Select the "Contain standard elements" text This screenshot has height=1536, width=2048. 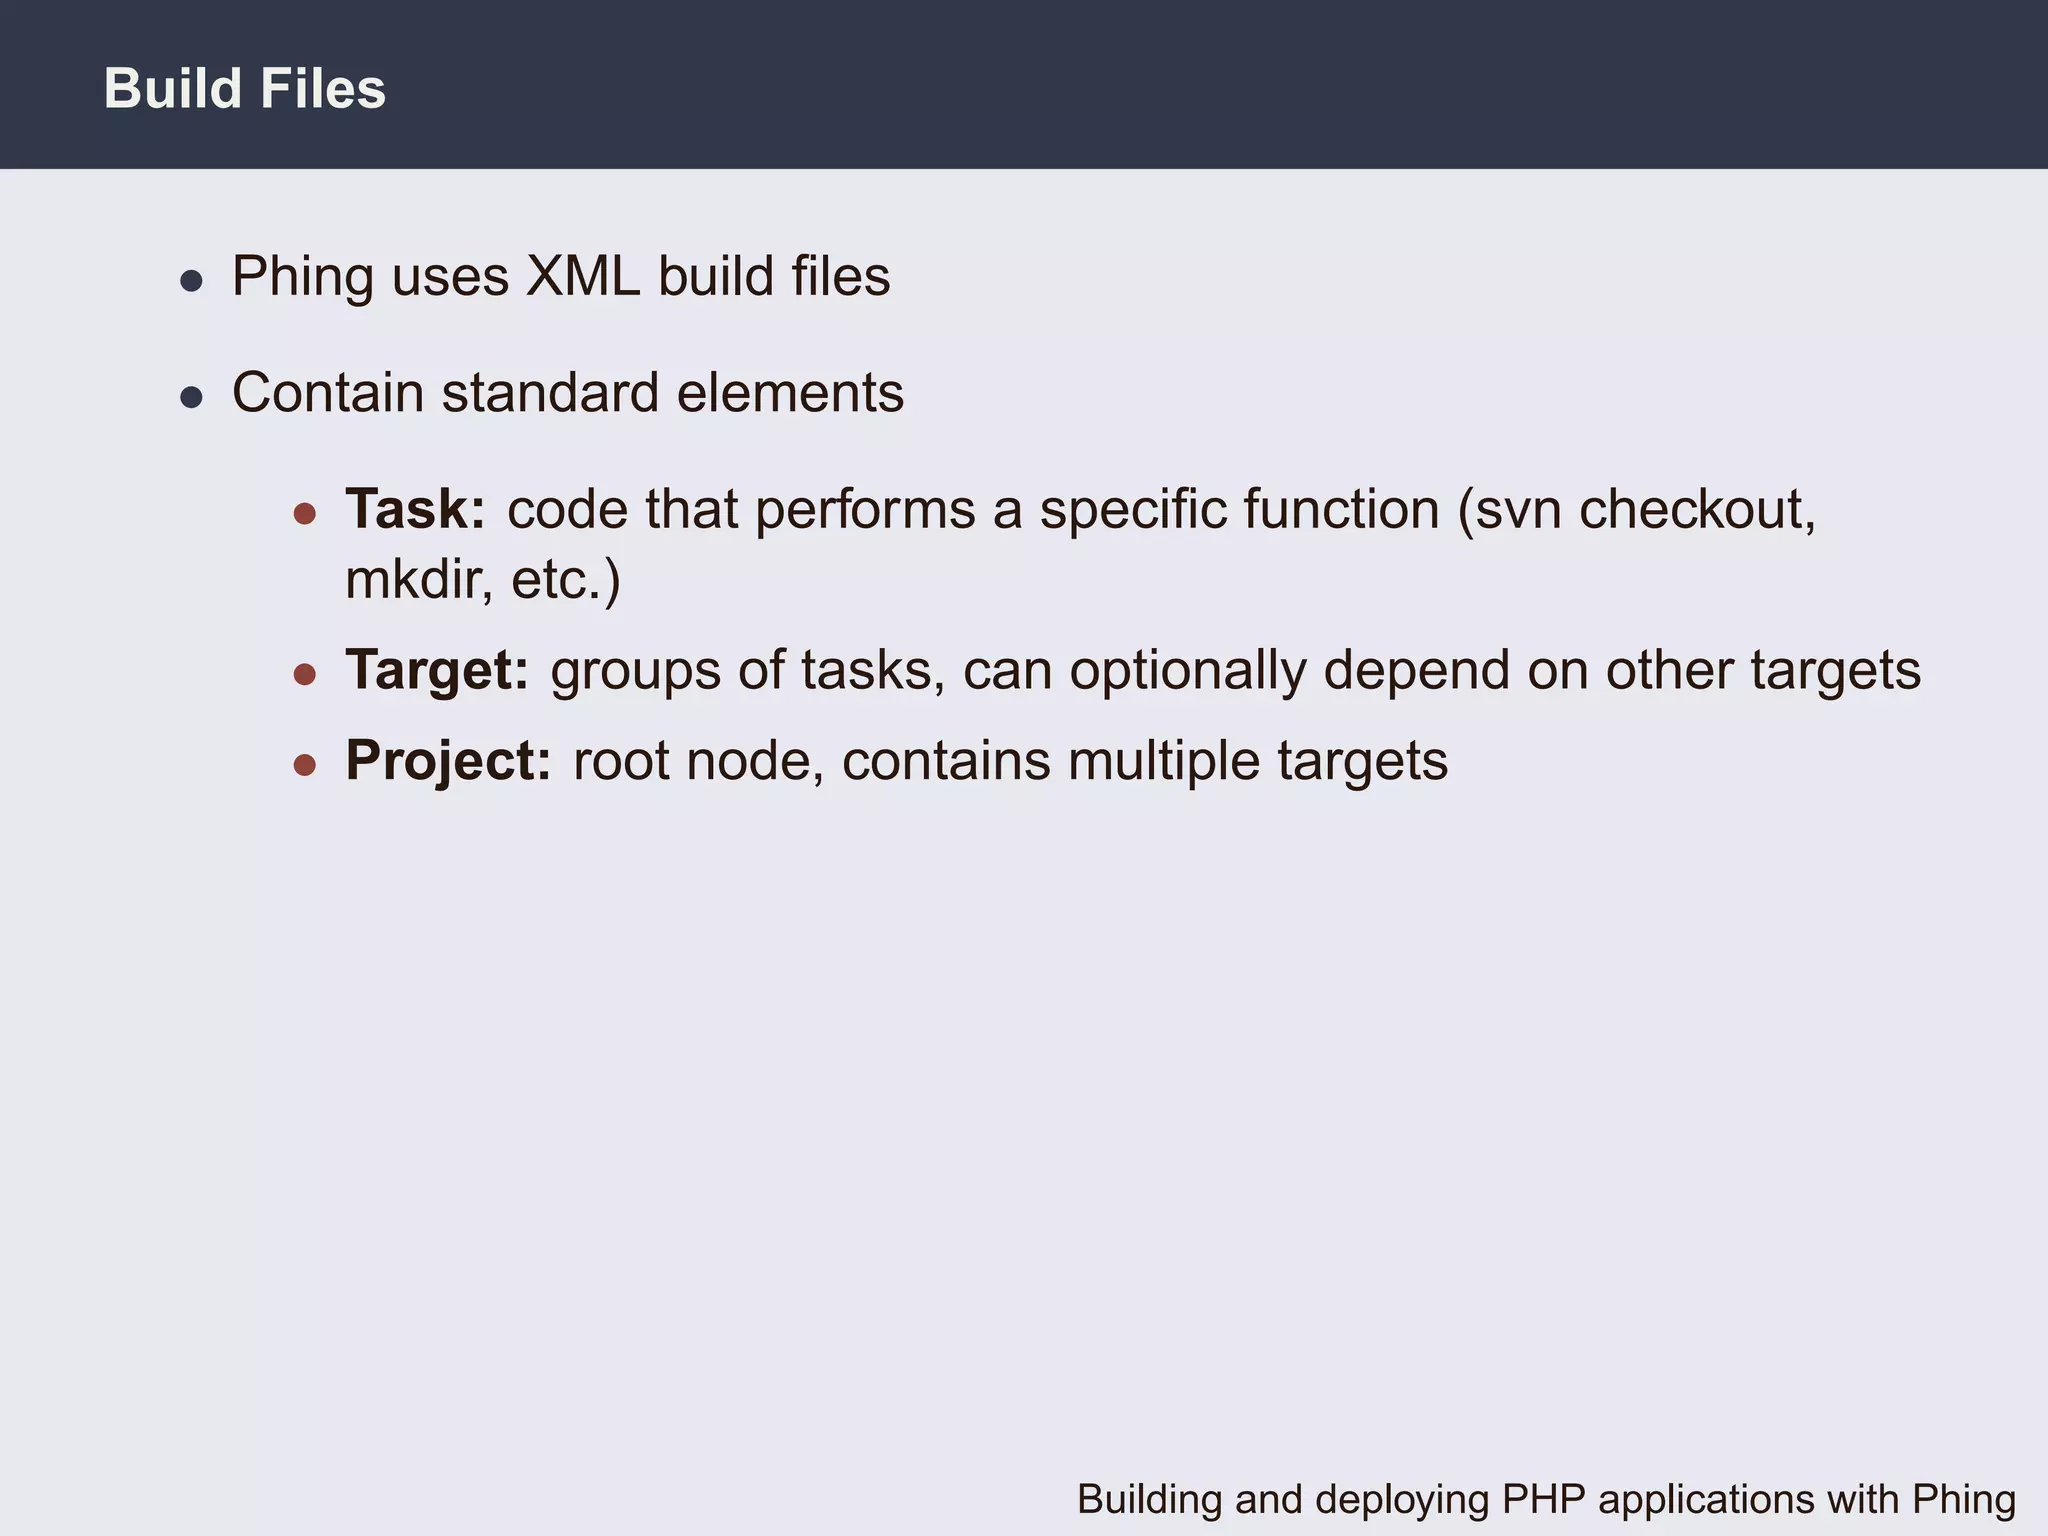[567, 392]
